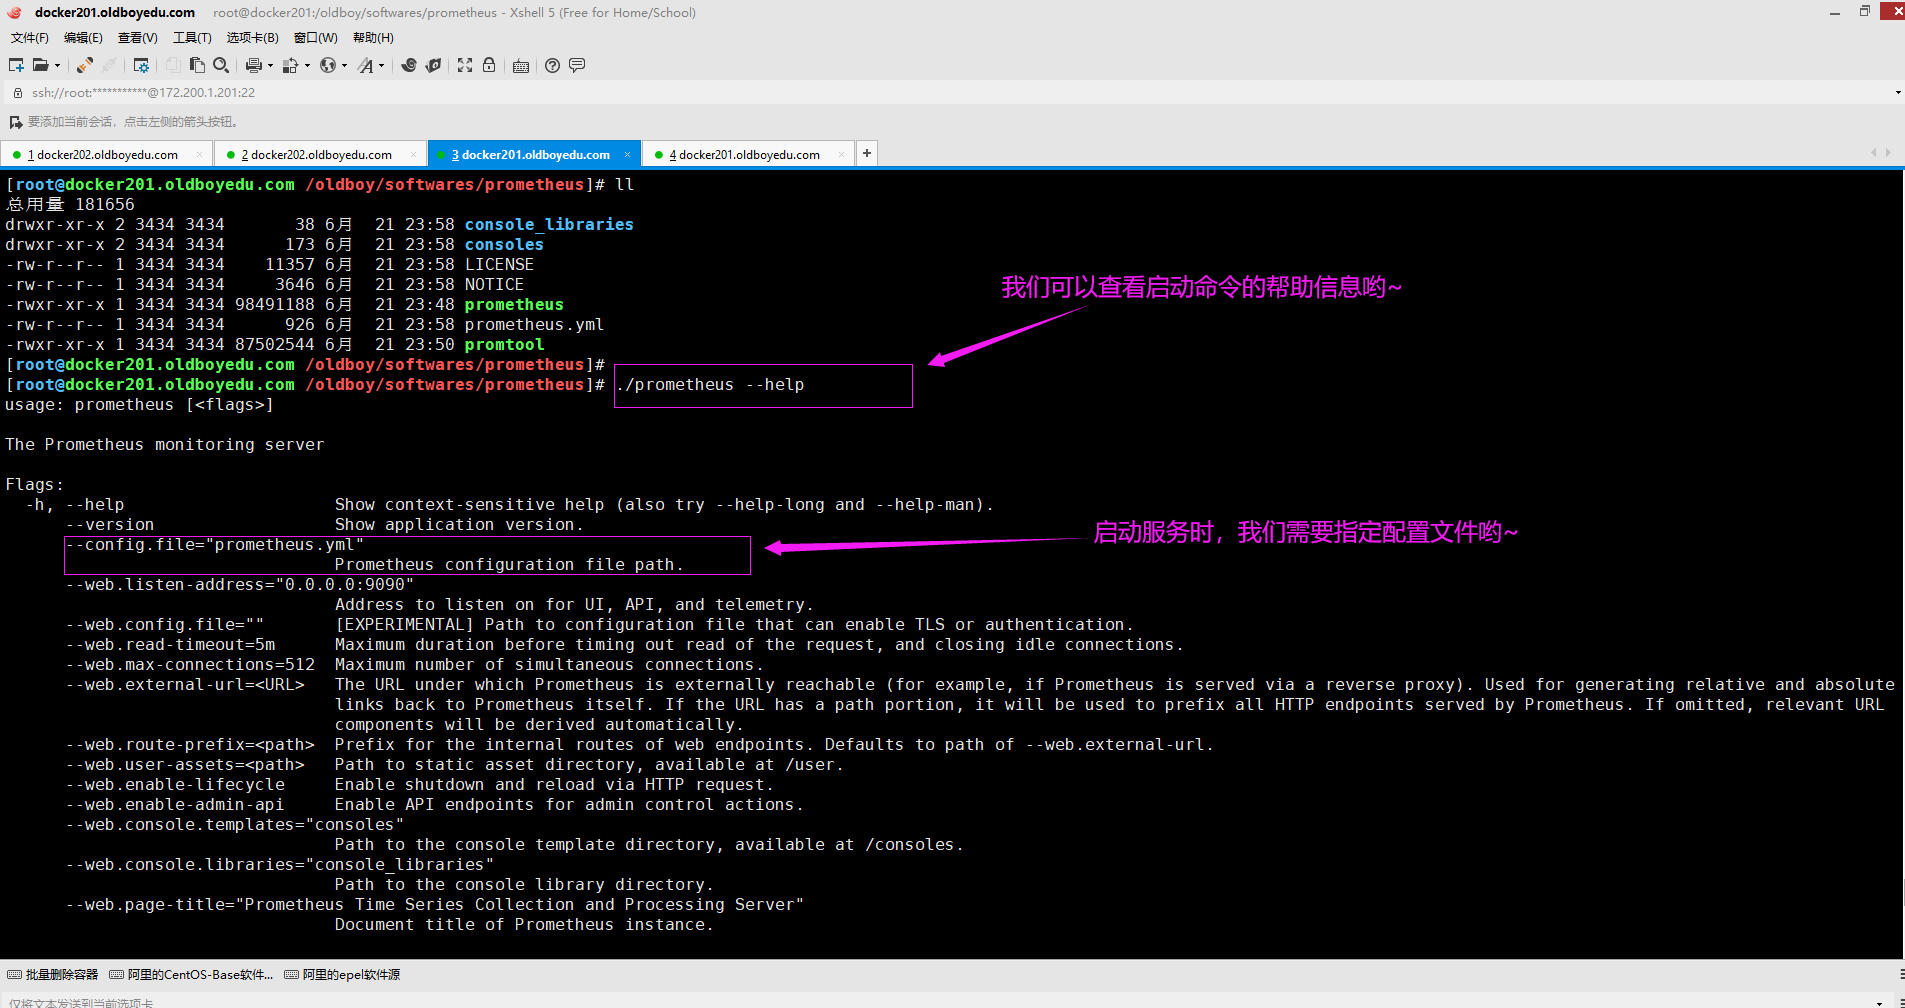Close tab 1 docker202.oldboyedu.com
Image resolution: width=1905 pixels, height=1008 pixels.
(199, 155)
